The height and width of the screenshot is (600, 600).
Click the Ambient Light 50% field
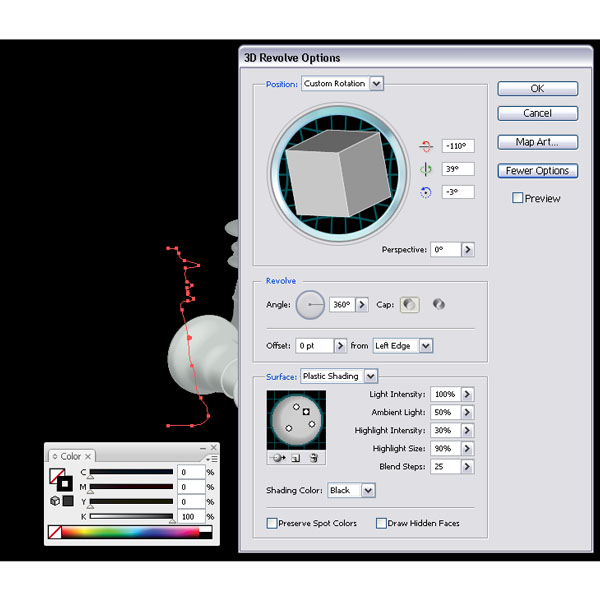click(x=445, y=412)
